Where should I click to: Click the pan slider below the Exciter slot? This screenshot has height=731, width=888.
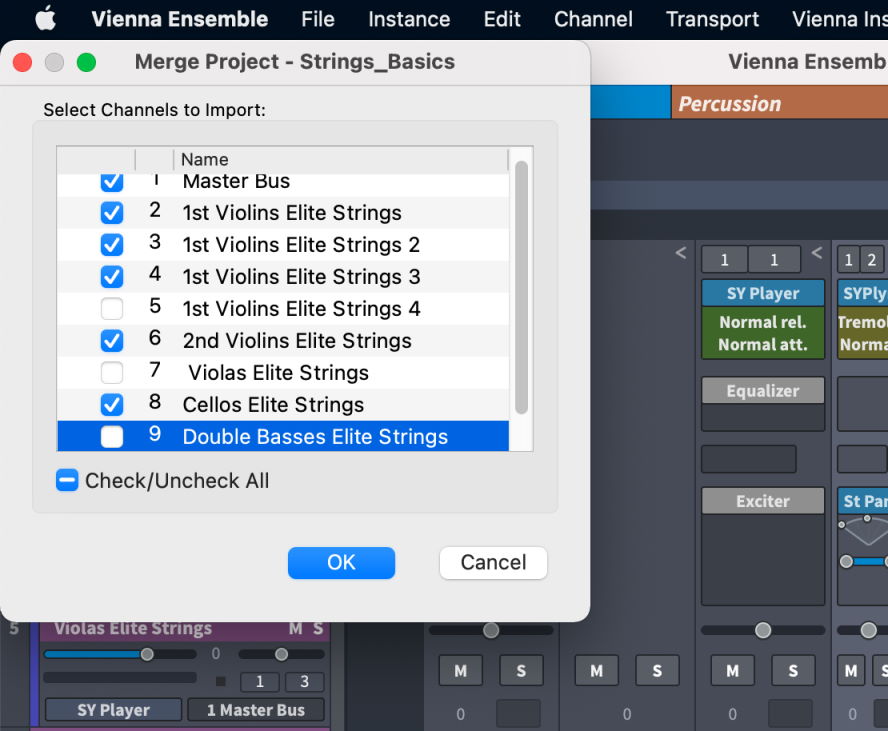click(x=763, y=630)
